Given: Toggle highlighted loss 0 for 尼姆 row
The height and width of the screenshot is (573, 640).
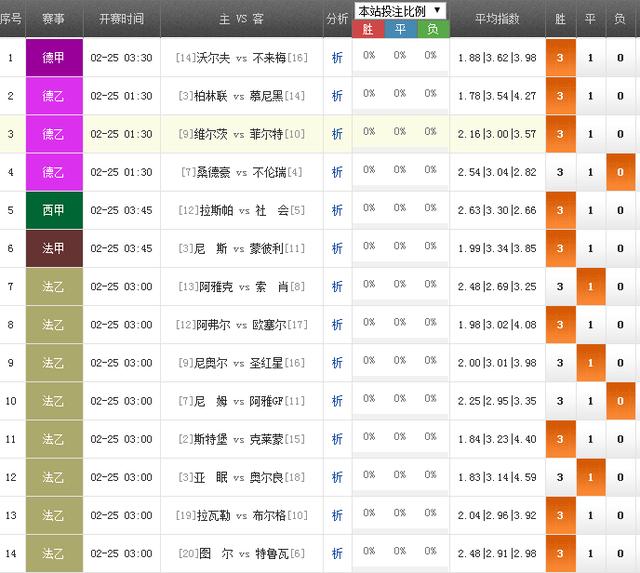Looking at the screenshot, I should point(620,401).
